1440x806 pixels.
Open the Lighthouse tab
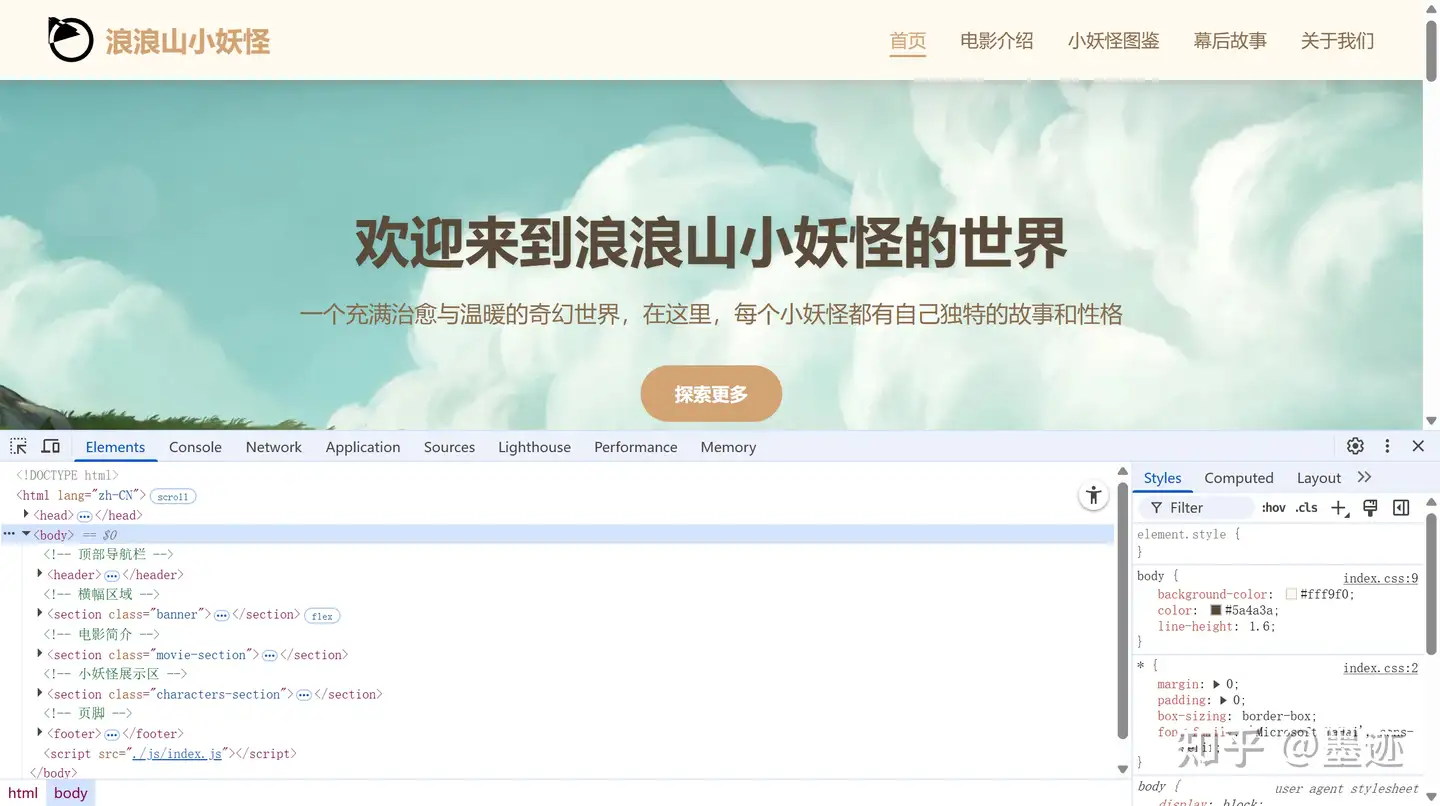click(534, 447)
